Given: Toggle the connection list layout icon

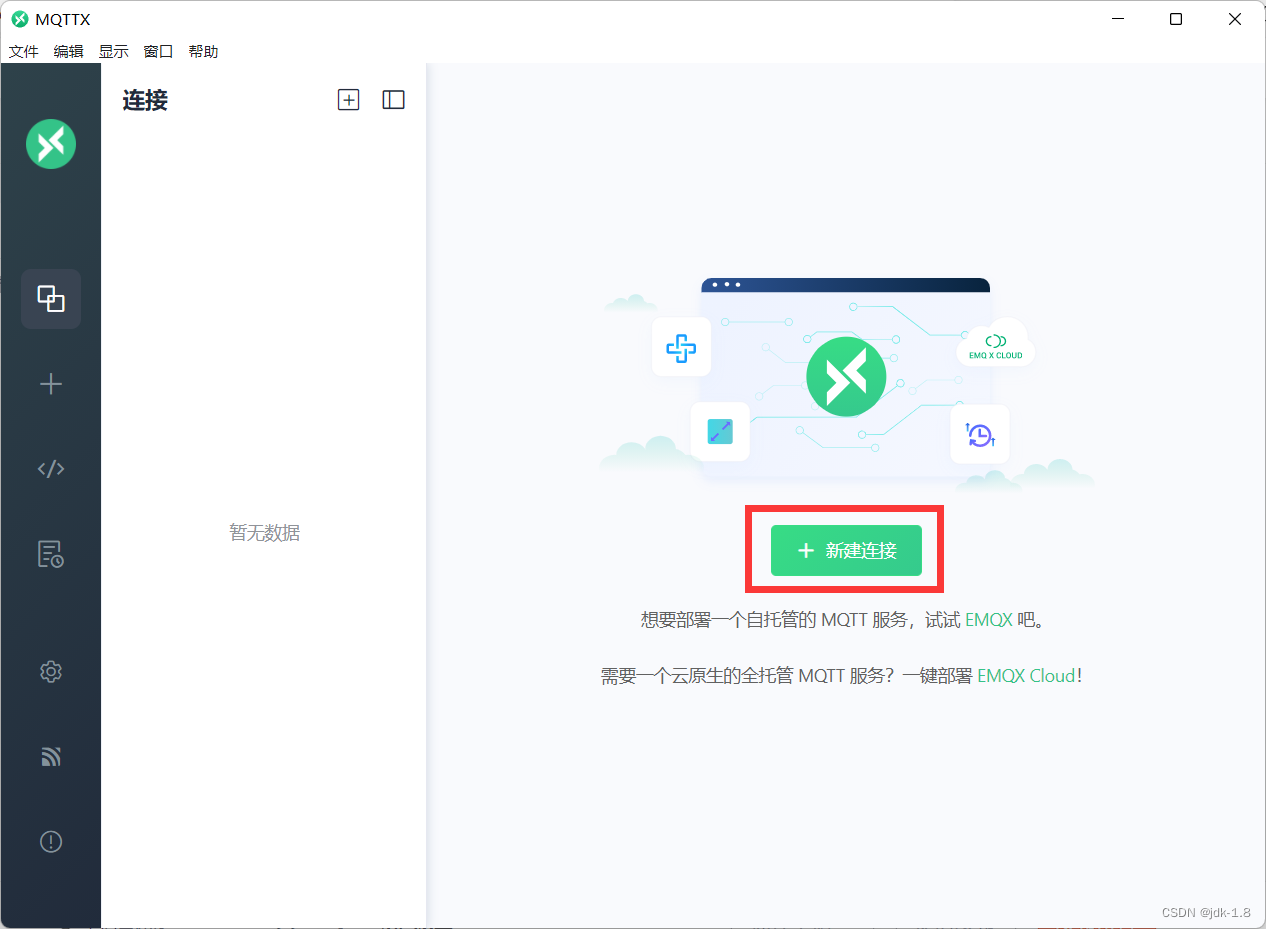Looking at the screenshot, I should tap(394, 100).
